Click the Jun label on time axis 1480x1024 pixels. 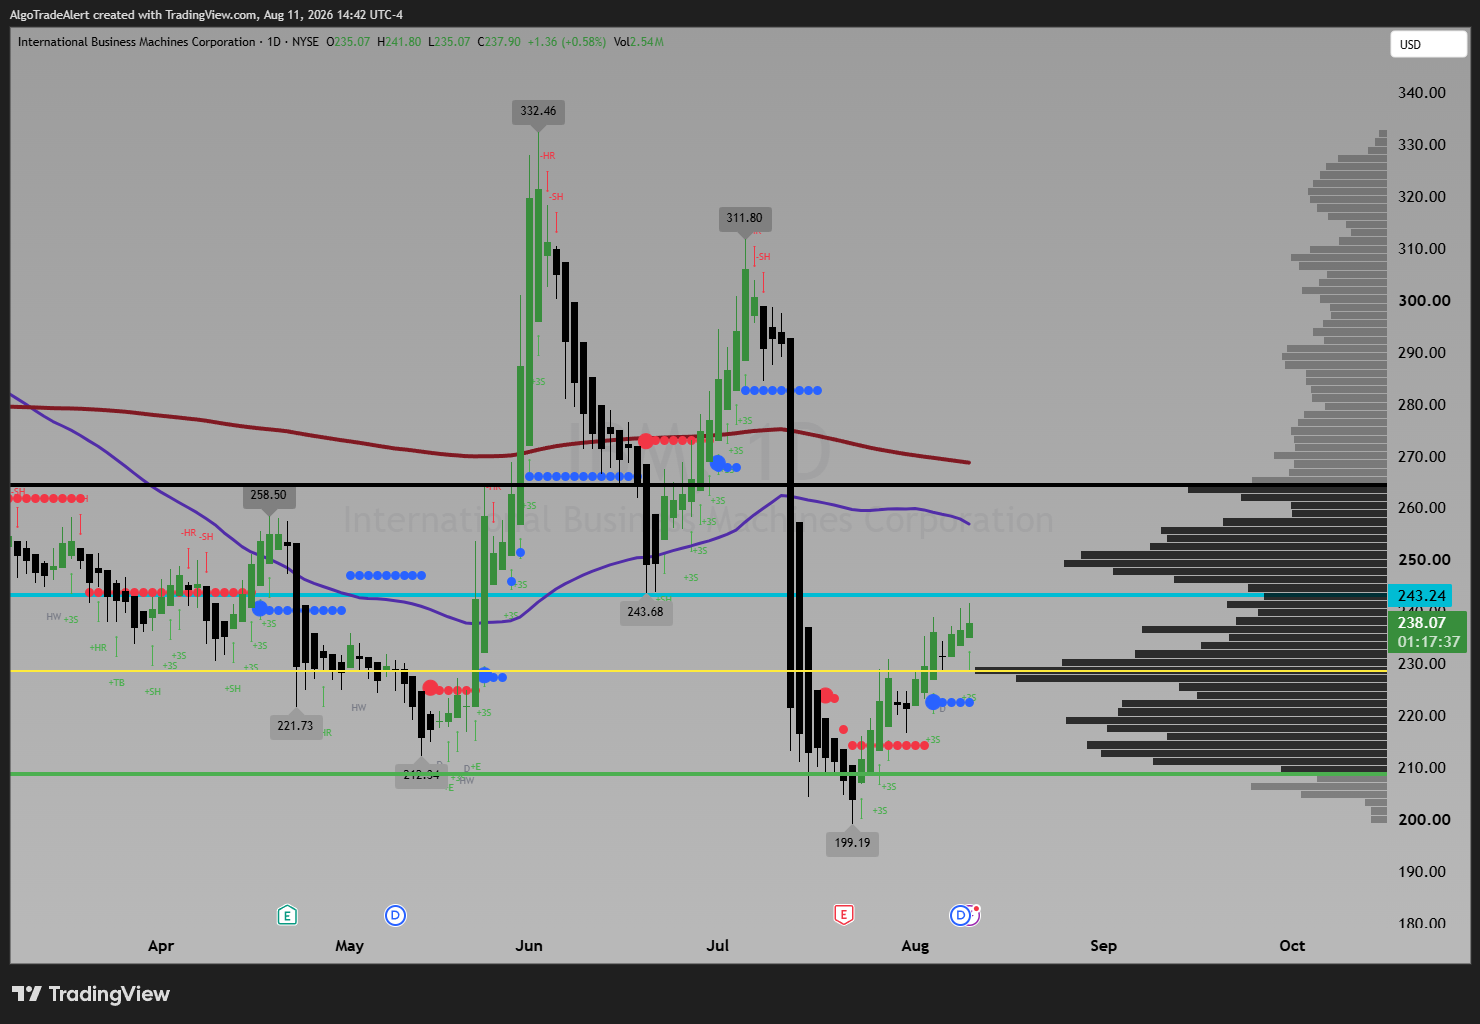529,946
